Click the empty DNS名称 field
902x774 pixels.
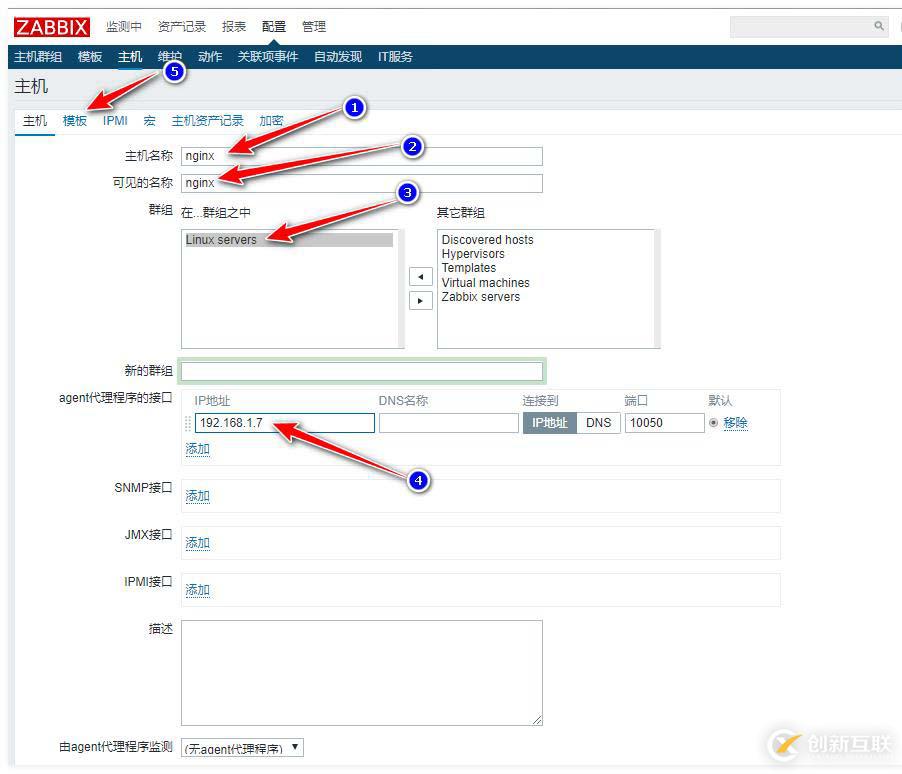point(449,423)
